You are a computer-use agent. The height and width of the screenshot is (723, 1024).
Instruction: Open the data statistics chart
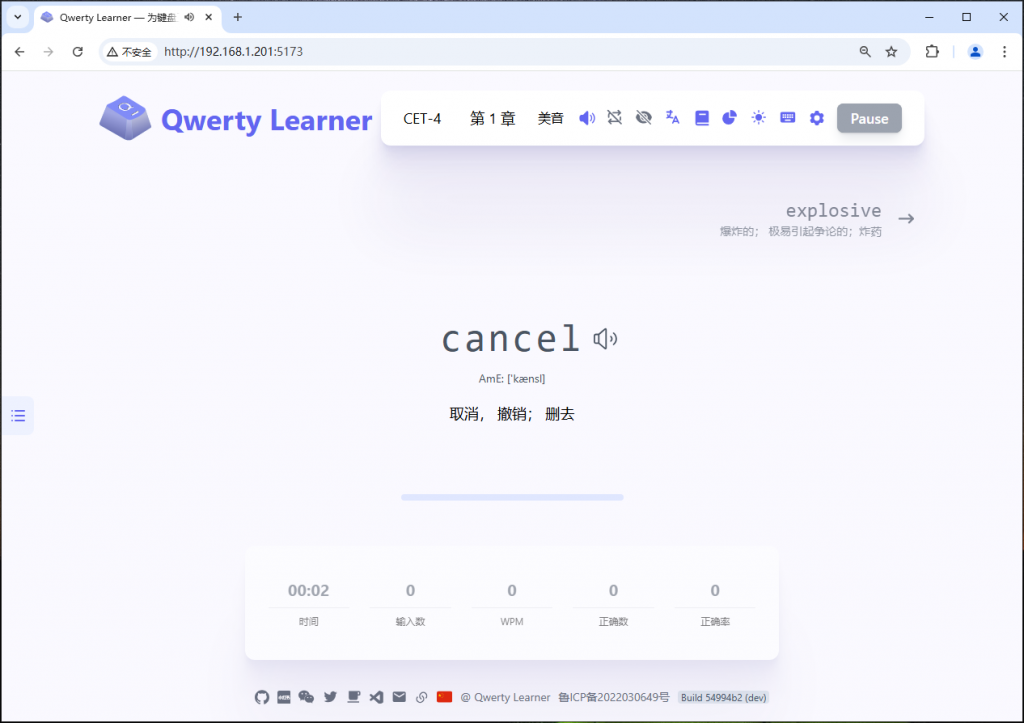coord(729,117)
